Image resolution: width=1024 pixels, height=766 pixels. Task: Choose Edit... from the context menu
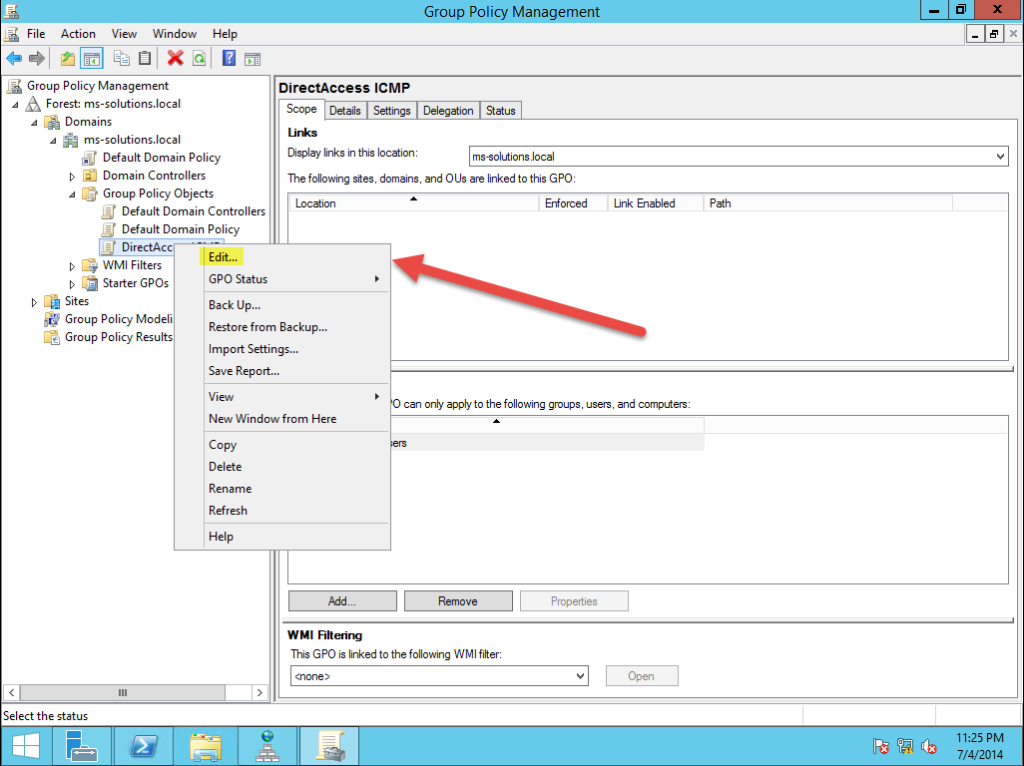tap(223, 257)
